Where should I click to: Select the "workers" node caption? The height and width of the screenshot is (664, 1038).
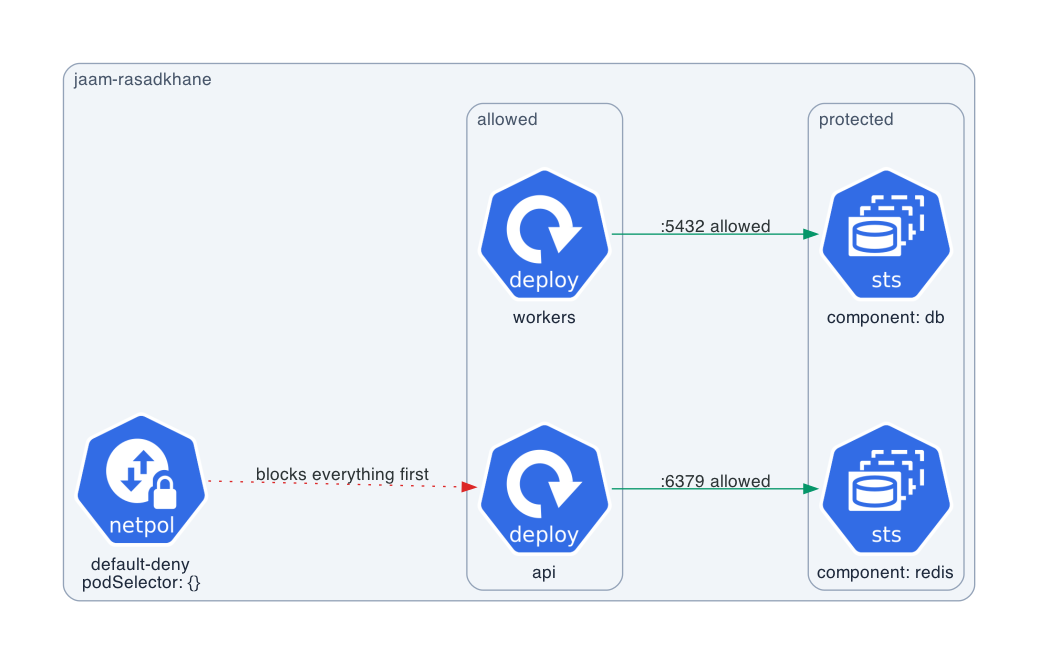tap(544, 317)
